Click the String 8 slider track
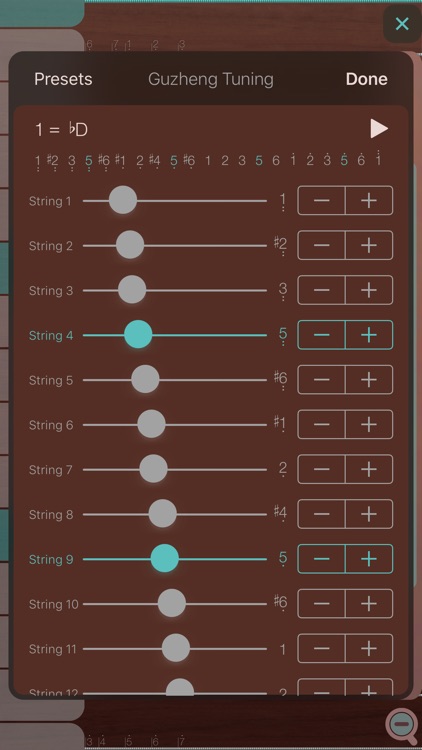The width and height of the screenshot is (422, 750). 175,514
